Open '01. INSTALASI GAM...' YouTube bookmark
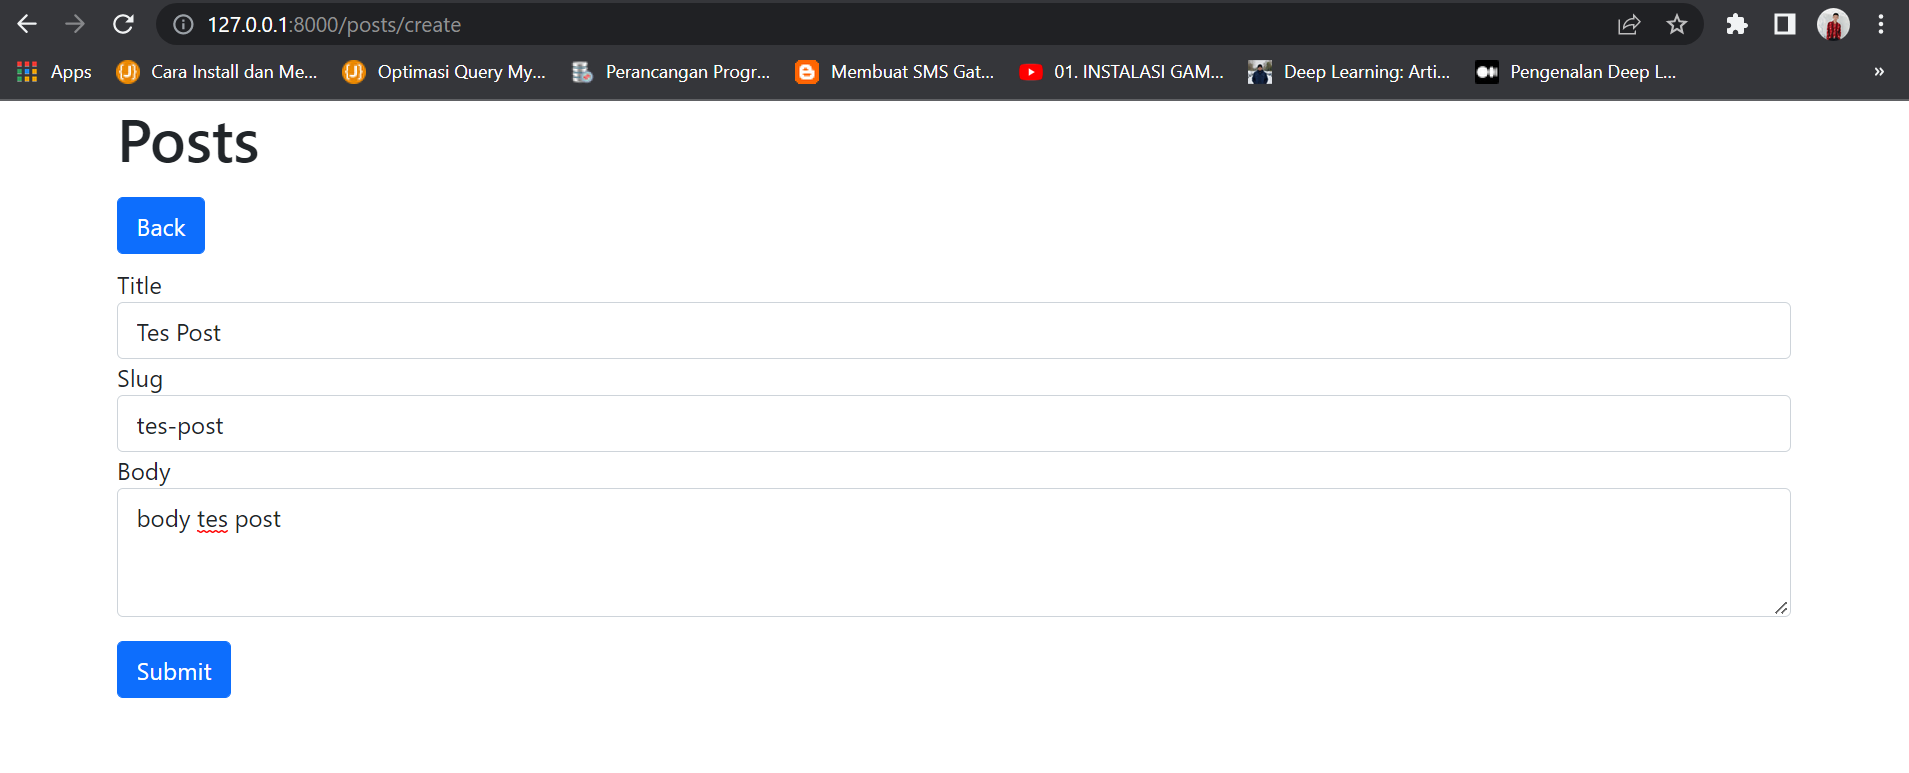1909x773 pixels. point(1121,72)
